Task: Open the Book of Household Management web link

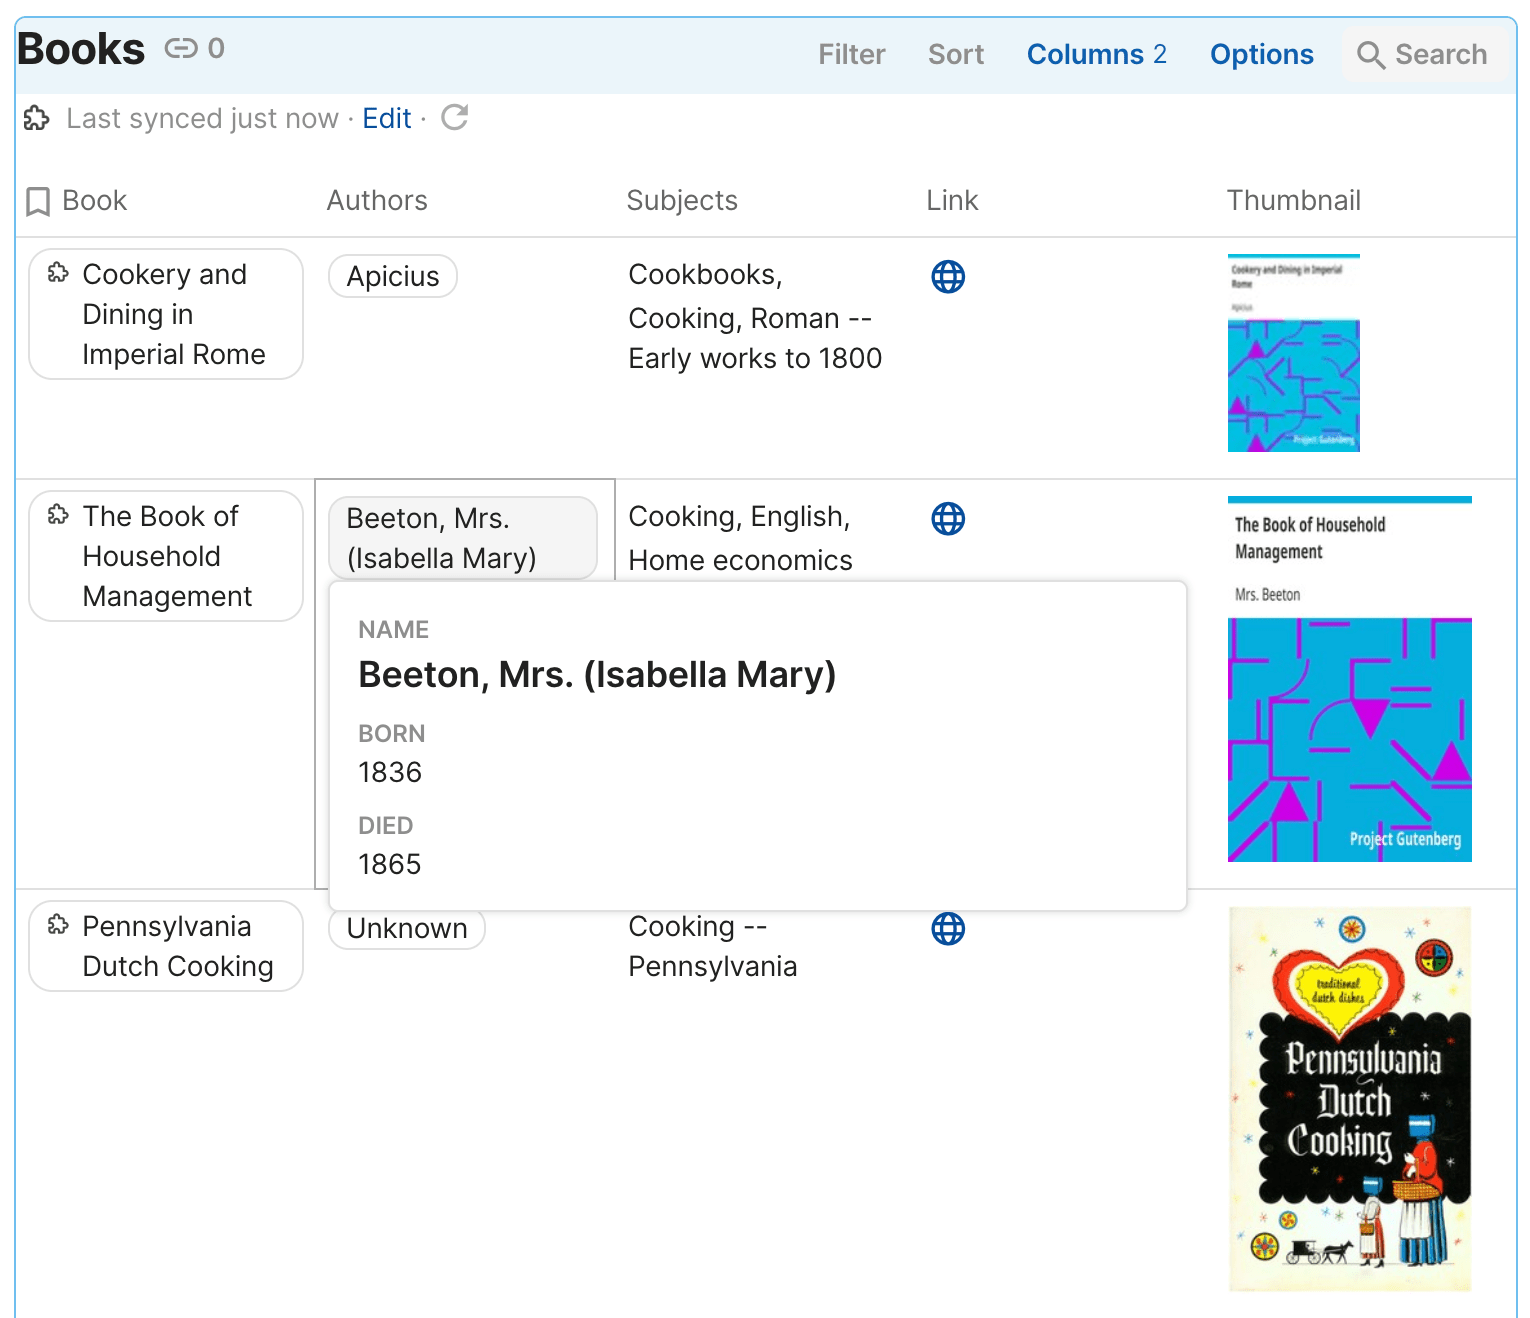Action: click(x=947, y=518)
